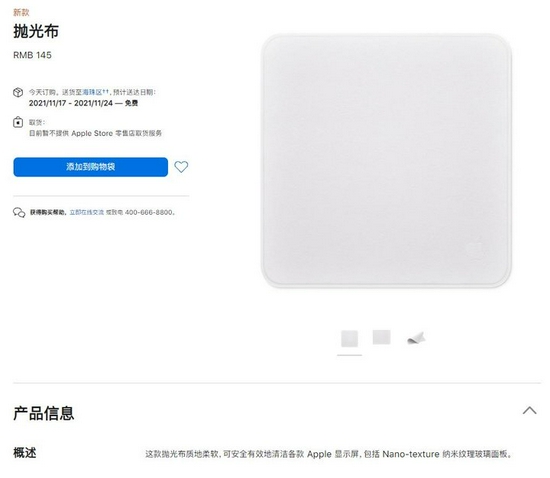Select the folded cloth thumbnail
The width and height of the screenshot is (550, 478).
point(416,338)
